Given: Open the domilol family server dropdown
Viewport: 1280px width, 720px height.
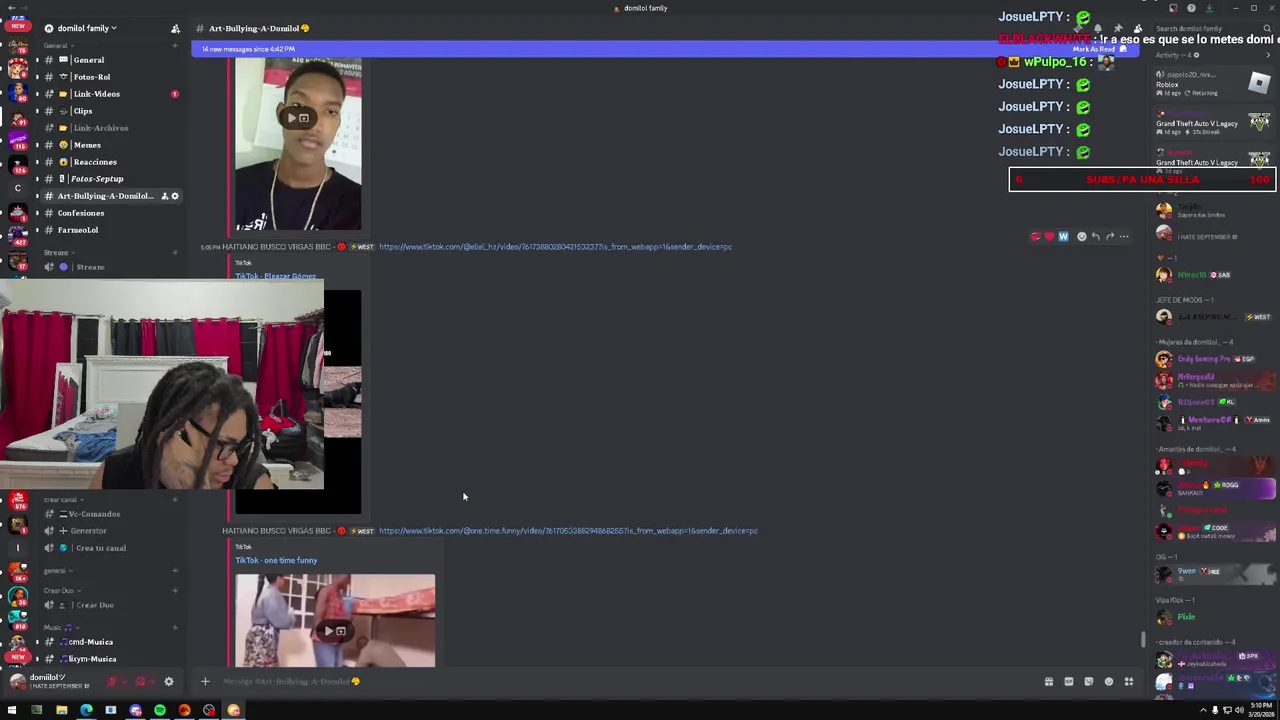Looking at the screenshot, I should point(86,28).
